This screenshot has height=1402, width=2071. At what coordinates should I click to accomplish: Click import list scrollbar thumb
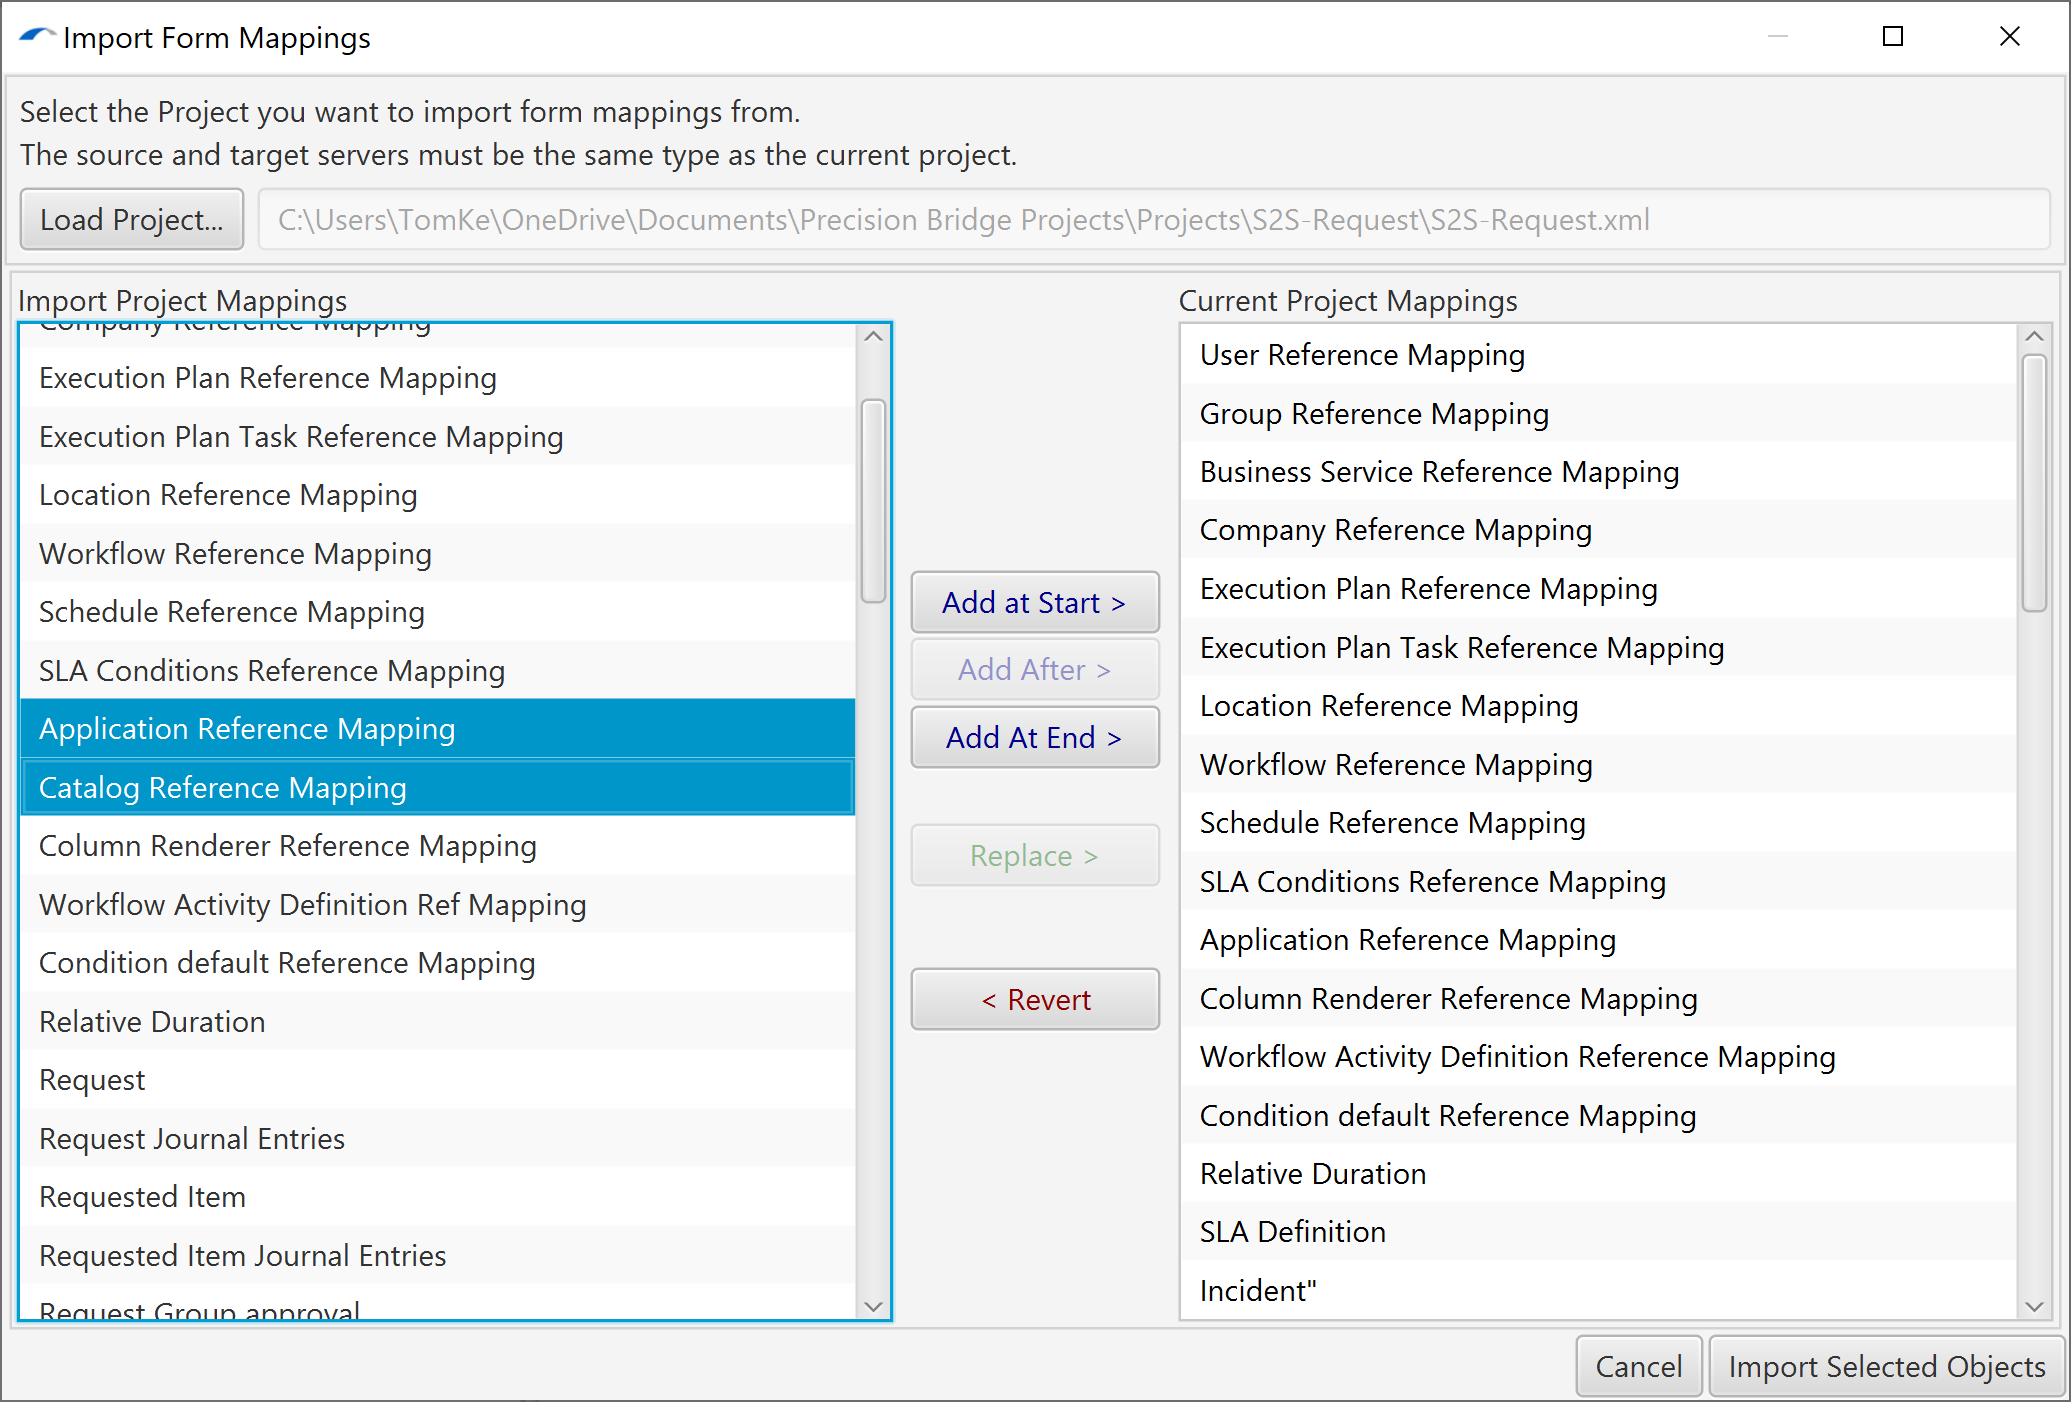click(x=873, y=501)
